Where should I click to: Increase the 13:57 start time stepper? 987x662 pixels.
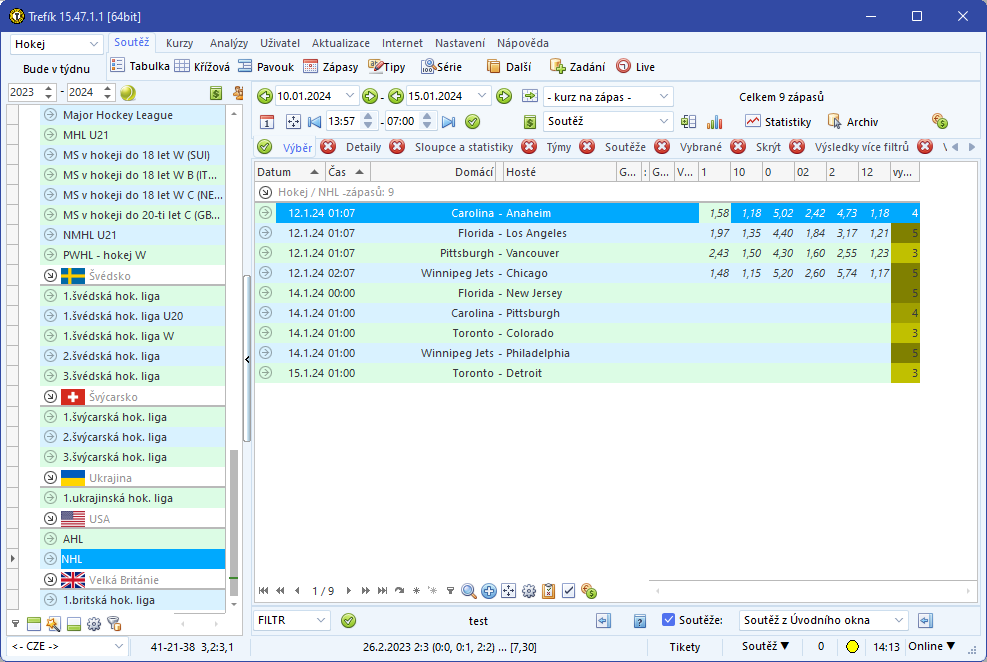368,116
